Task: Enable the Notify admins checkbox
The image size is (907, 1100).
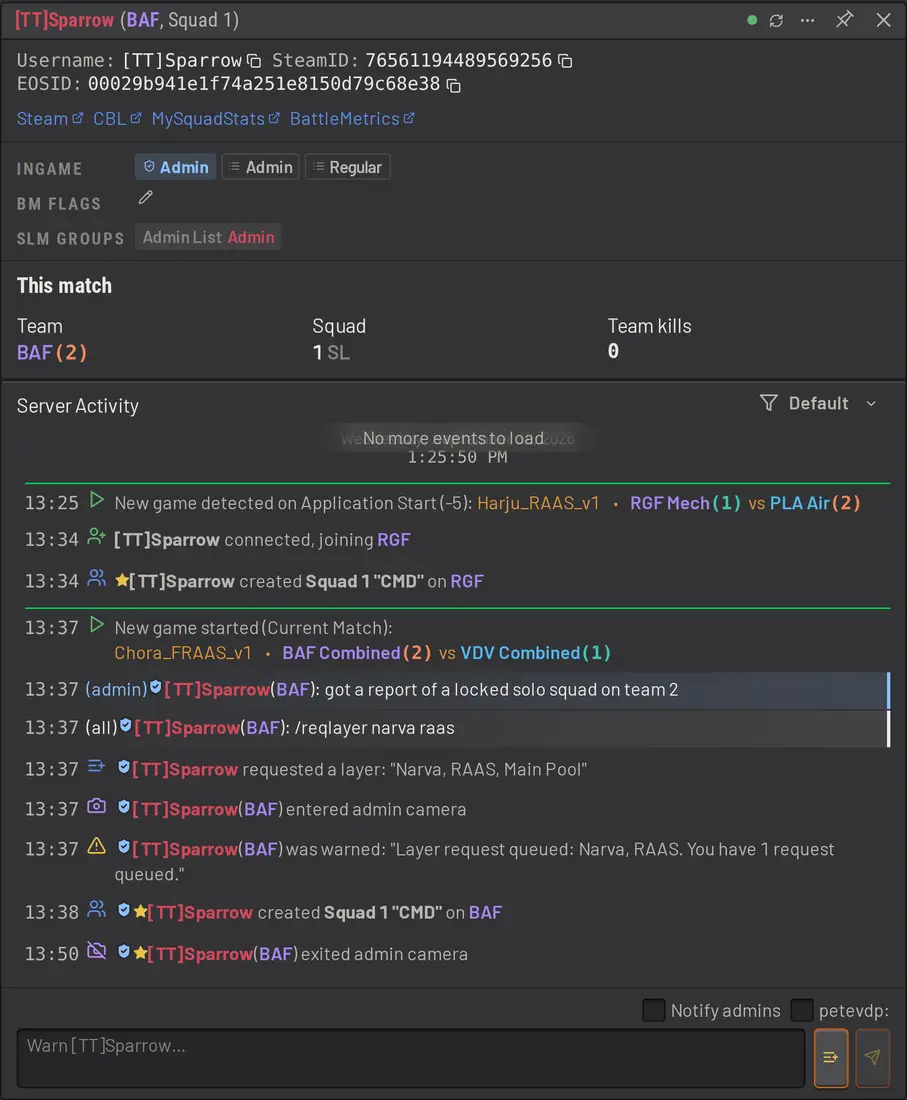Action: coord(654,1010)
